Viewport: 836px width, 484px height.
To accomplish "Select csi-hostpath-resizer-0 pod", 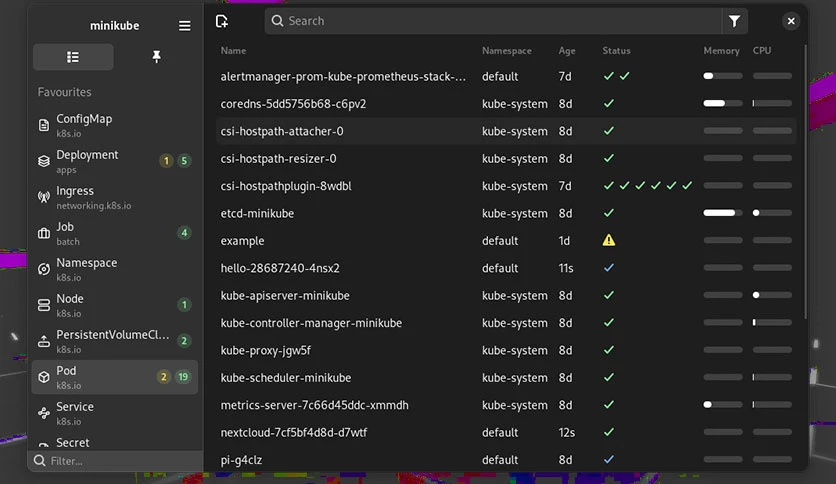I will pyautogui.click(x=506, y=159).
